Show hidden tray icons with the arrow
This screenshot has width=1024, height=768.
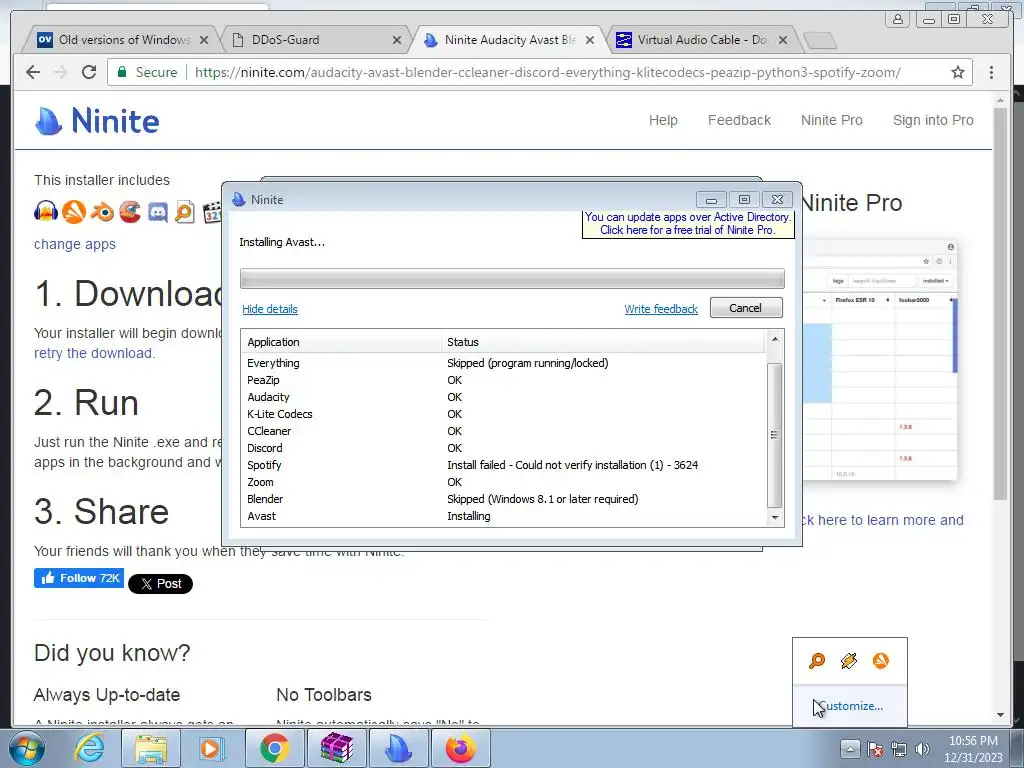tap(850, 749)
